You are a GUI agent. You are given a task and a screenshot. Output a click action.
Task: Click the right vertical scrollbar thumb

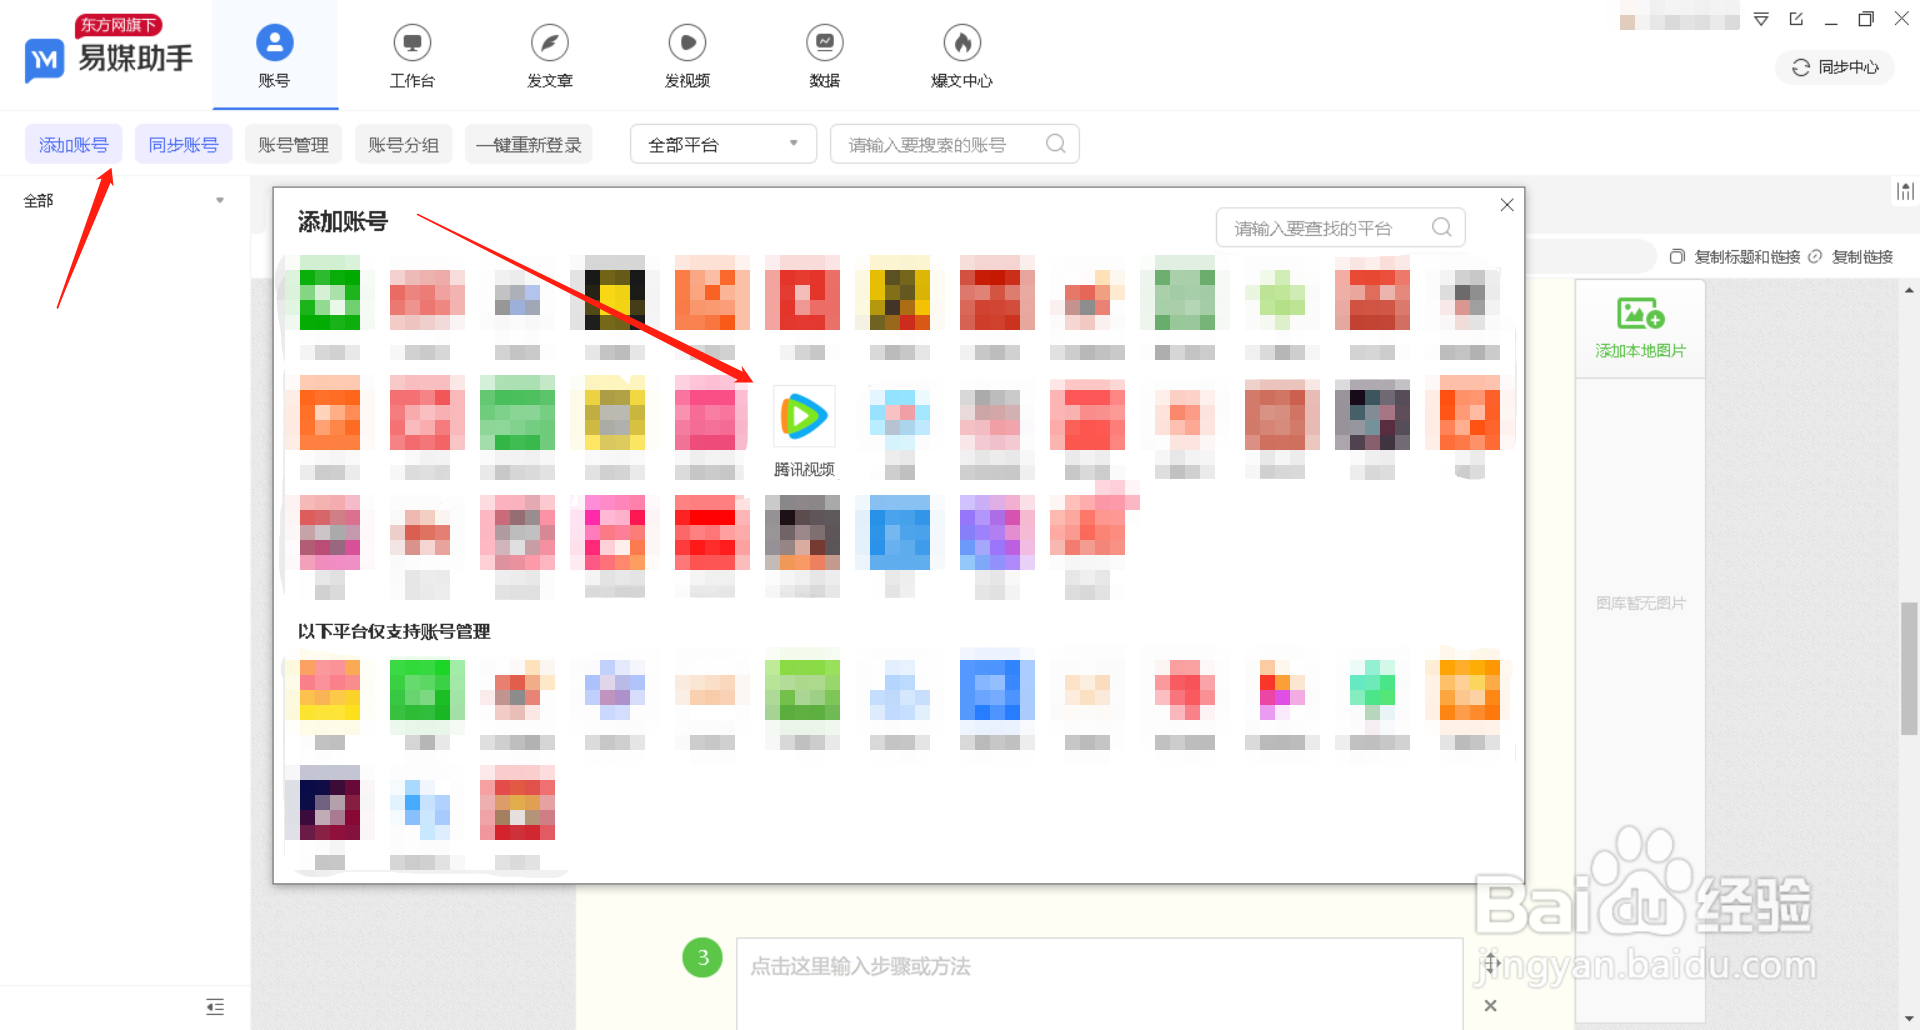(1909, 670)
